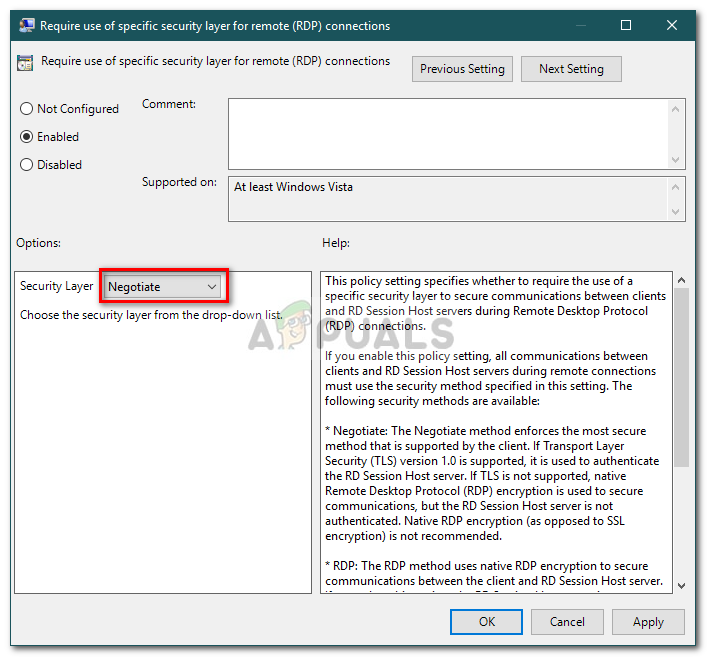Viewport: 707px width, 657px height.
Task: Click the title bar window icon
Action: click(27, 25)
